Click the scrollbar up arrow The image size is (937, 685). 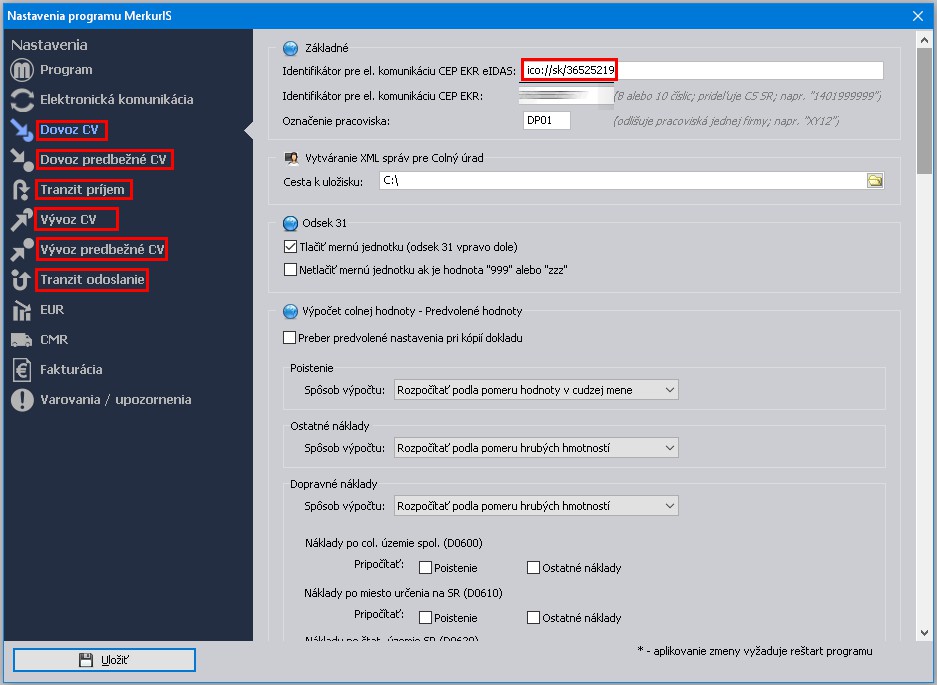click(924, 41)
